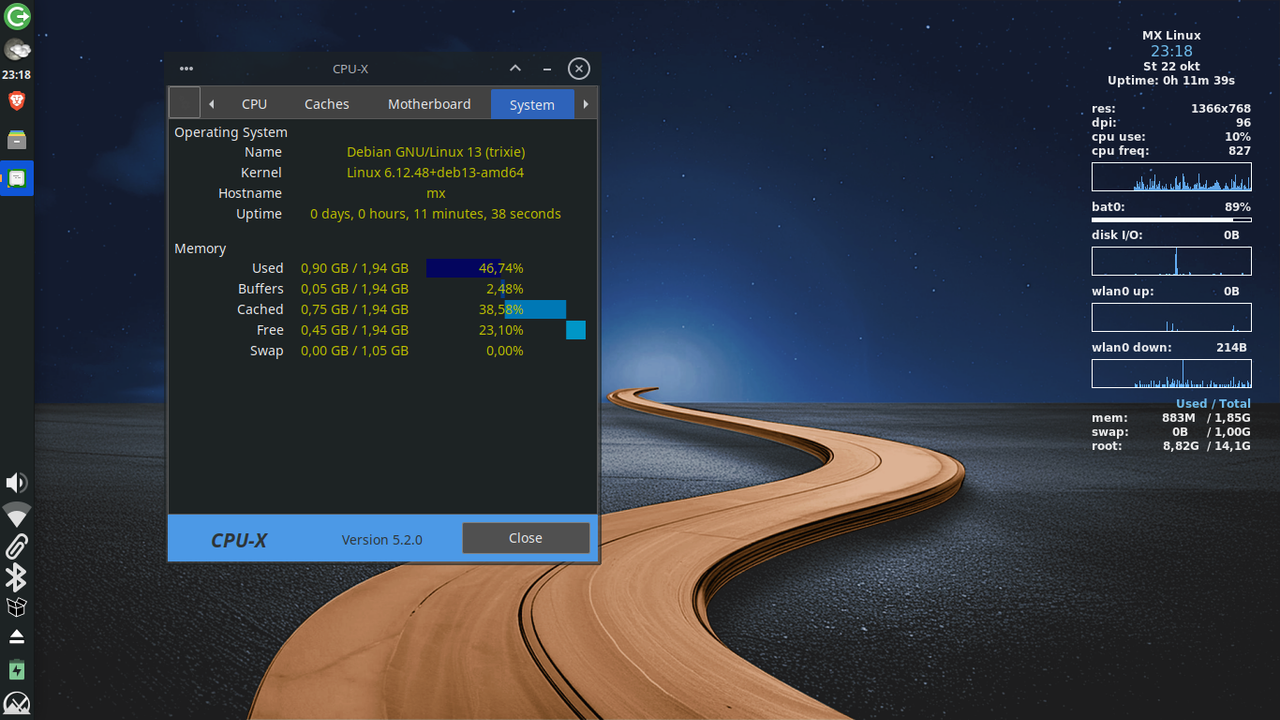Toggle Wi-Fi via the network icon

pos(16,514)
